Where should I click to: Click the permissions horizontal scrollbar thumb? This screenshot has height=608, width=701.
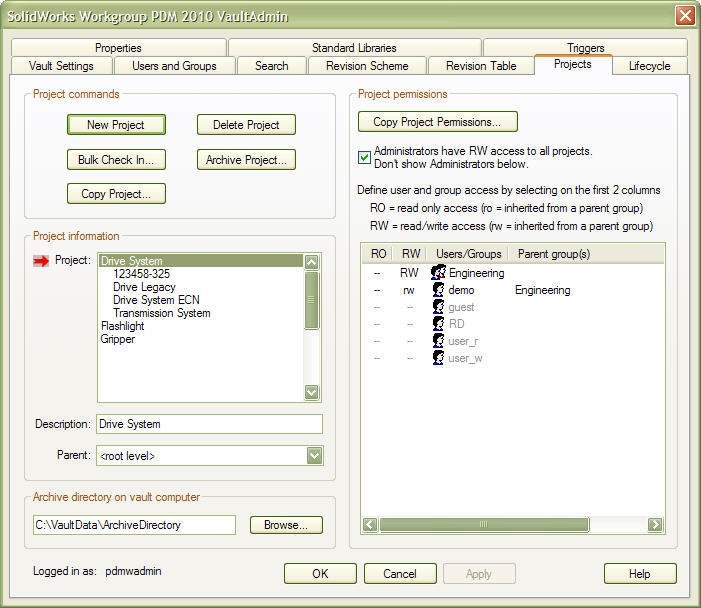(x=484, y=524)
